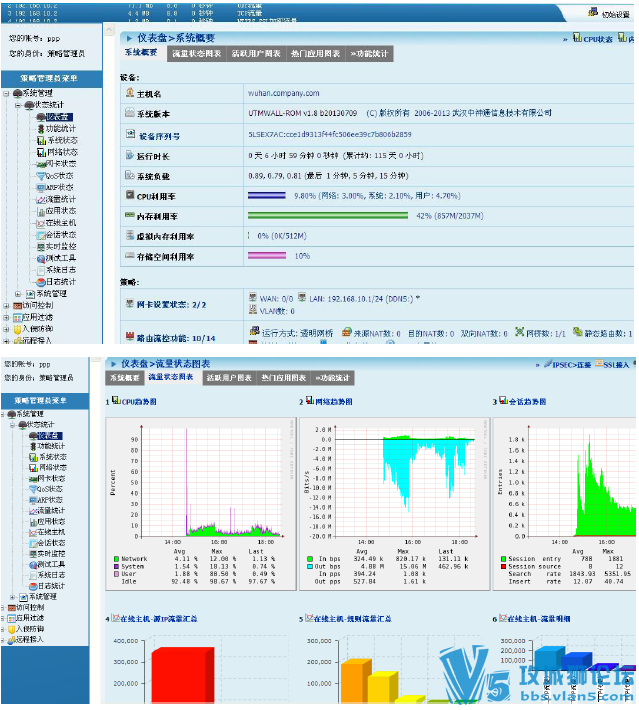Switch to 活跃用户图表 tab on 系统概要 page

pyautogui.click(x=256, y=54)
